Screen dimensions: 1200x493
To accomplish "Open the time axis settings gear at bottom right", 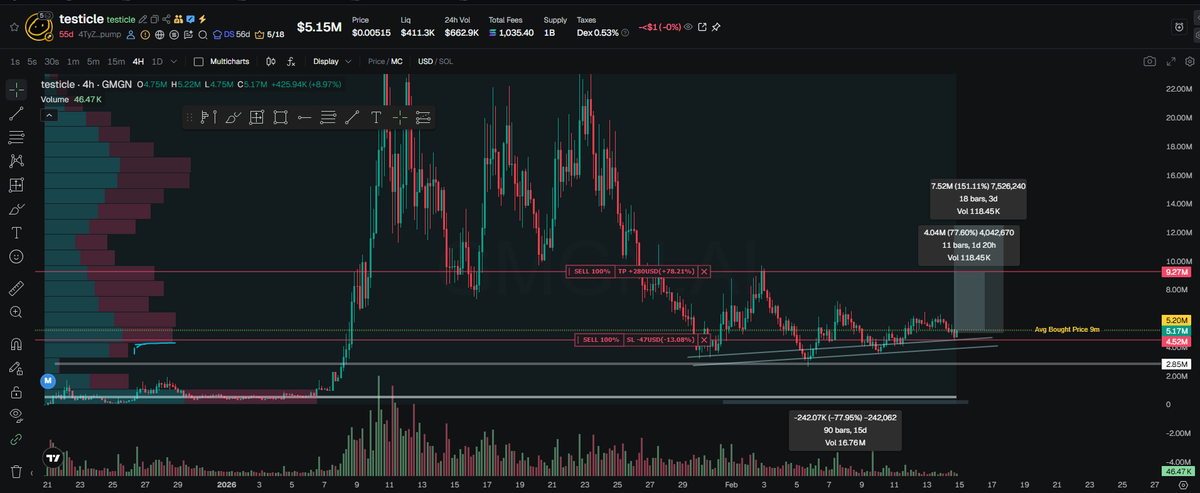I will click(x=1183, y=484).
